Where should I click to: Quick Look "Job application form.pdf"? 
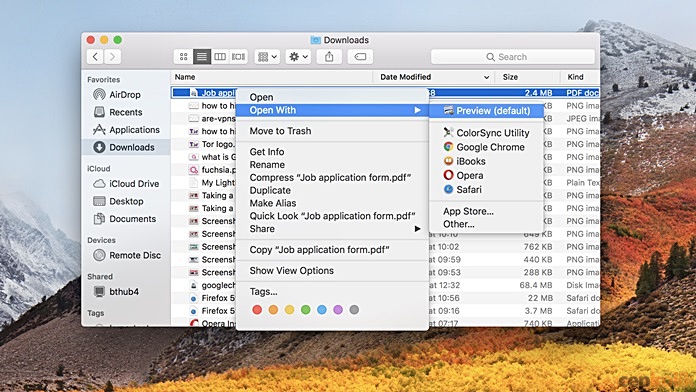pos(332,216)
